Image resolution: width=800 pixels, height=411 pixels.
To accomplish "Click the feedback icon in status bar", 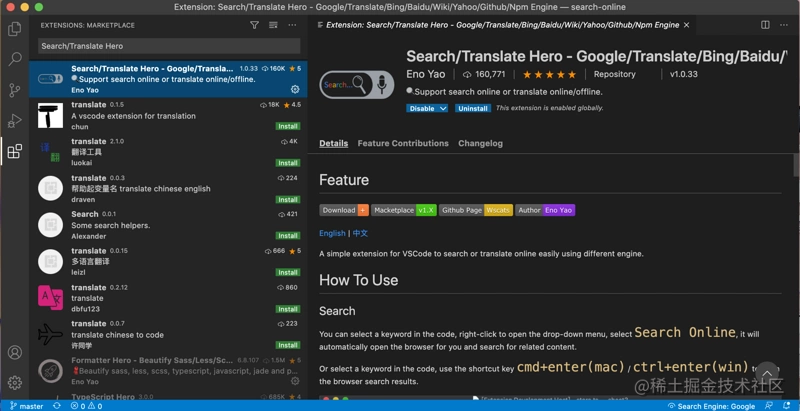I will pyautogui.click(x=769, y=406).
